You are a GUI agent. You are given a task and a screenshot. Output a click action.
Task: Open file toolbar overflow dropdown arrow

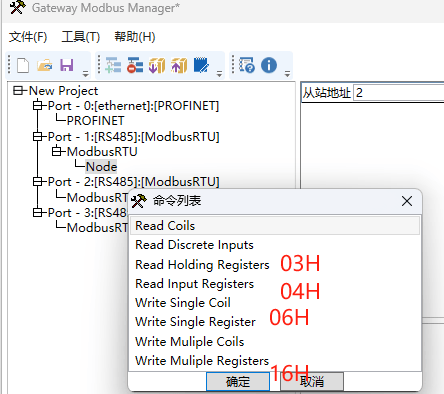click(86, 74)
